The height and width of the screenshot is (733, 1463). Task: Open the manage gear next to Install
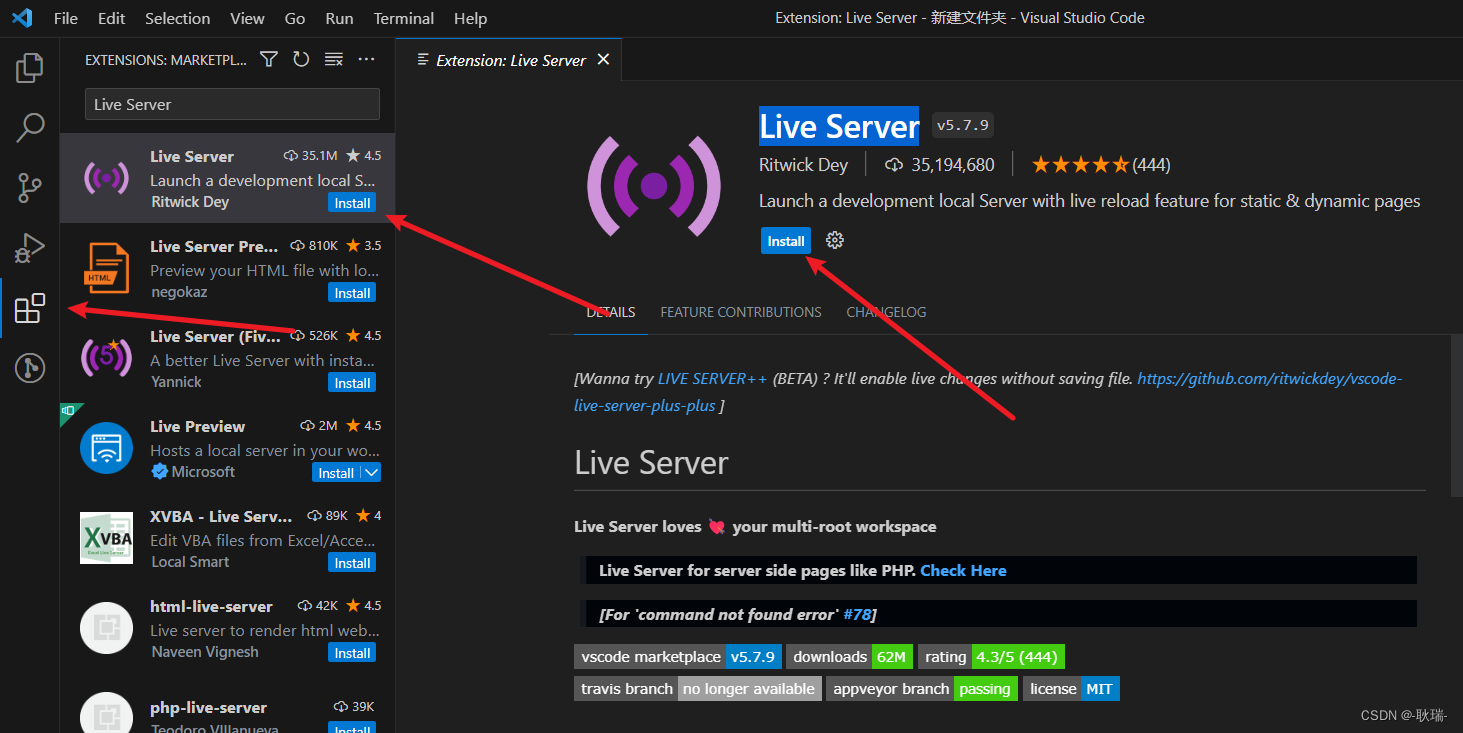pyautogui.click(x=835, y=240)
